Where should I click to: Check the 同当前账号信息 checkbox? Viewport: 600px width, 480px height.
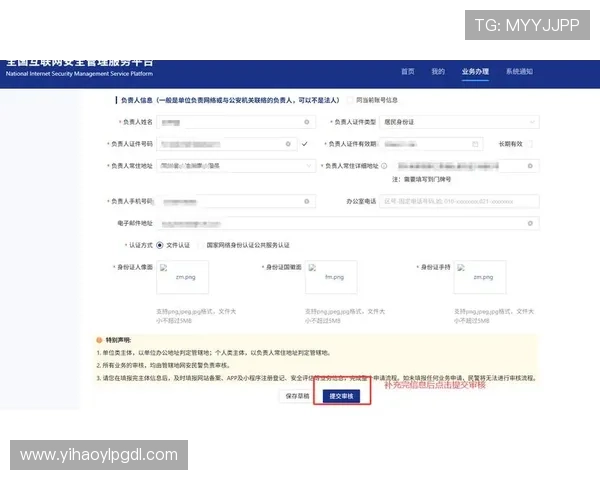coord(350,100)
